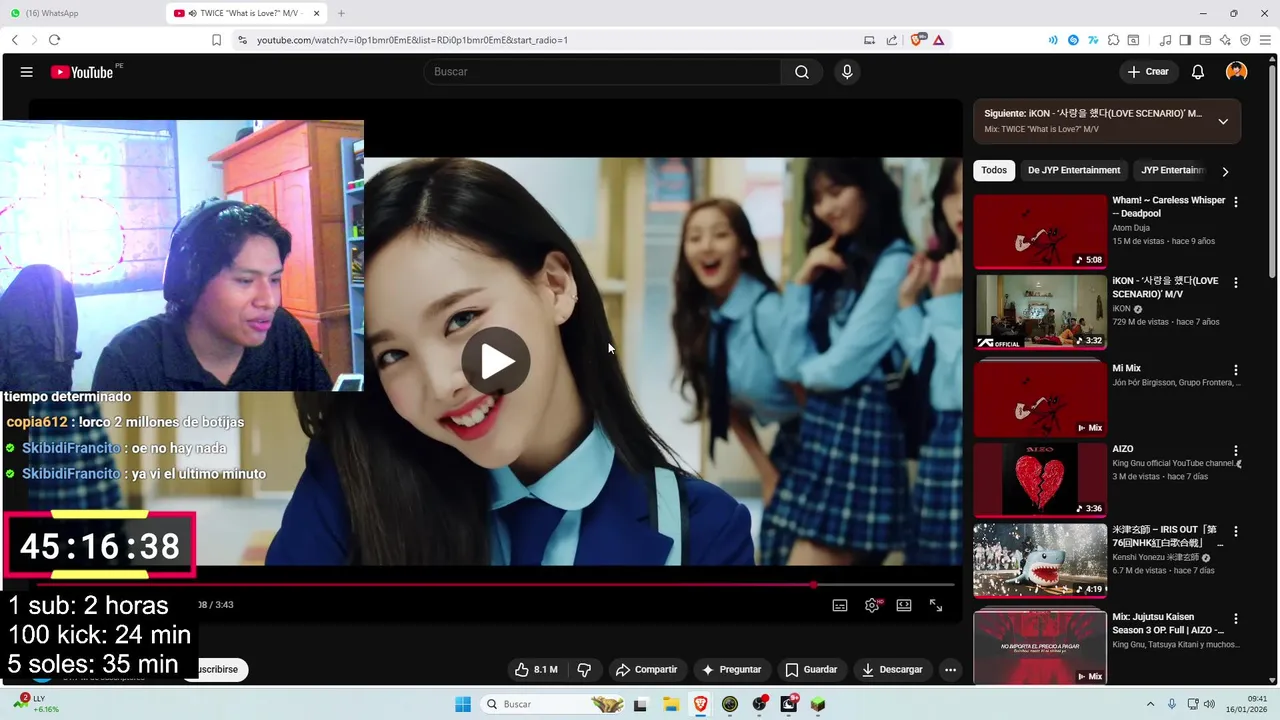
Task: Like the video with 8.1 M likes
Action: pos(536,670)
